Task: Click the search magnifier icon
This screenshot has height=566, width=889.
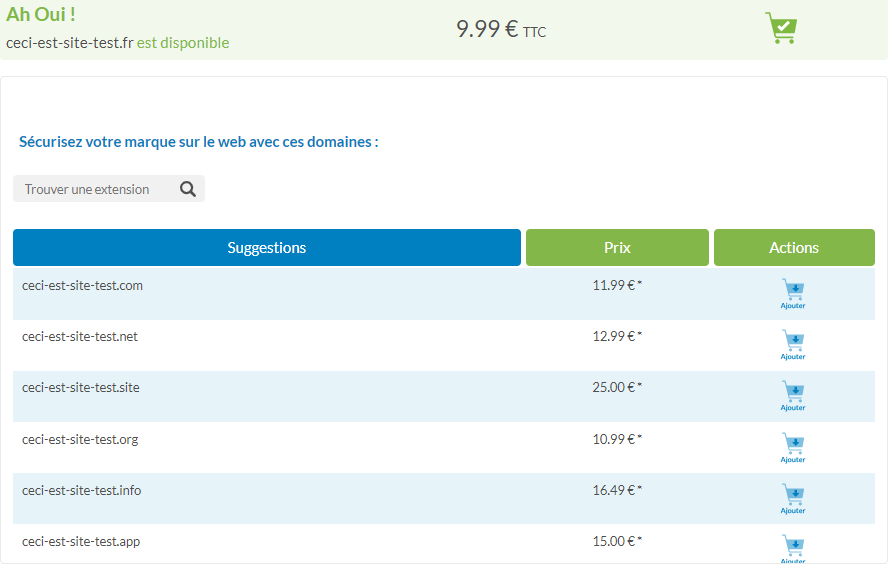Action: pos(188,189)
